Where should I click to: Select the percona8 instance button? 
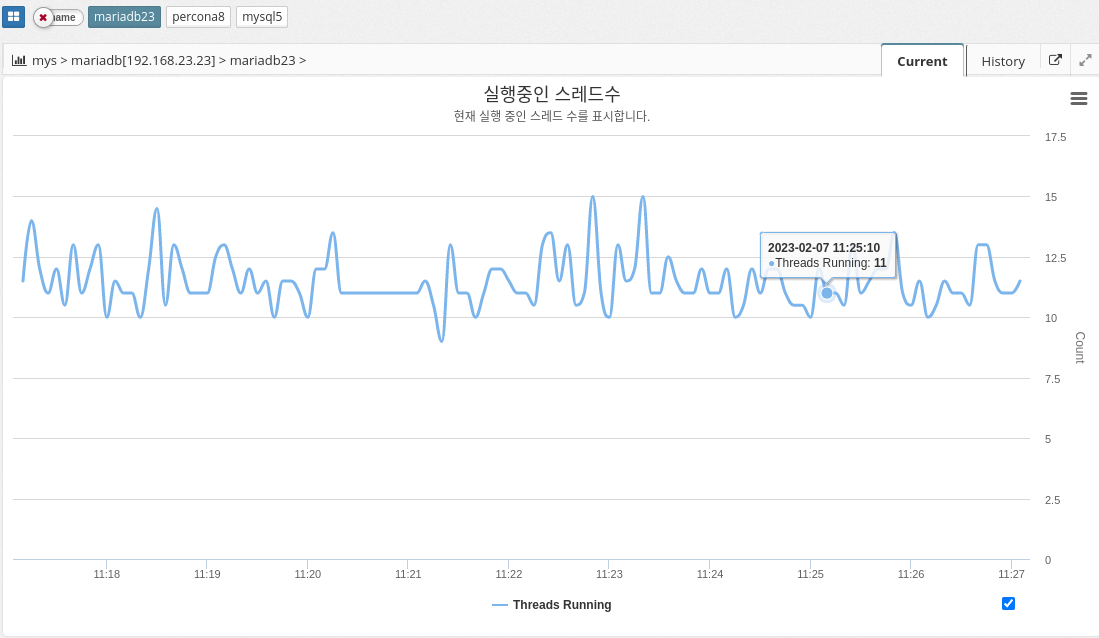click(x=198, y=17)
